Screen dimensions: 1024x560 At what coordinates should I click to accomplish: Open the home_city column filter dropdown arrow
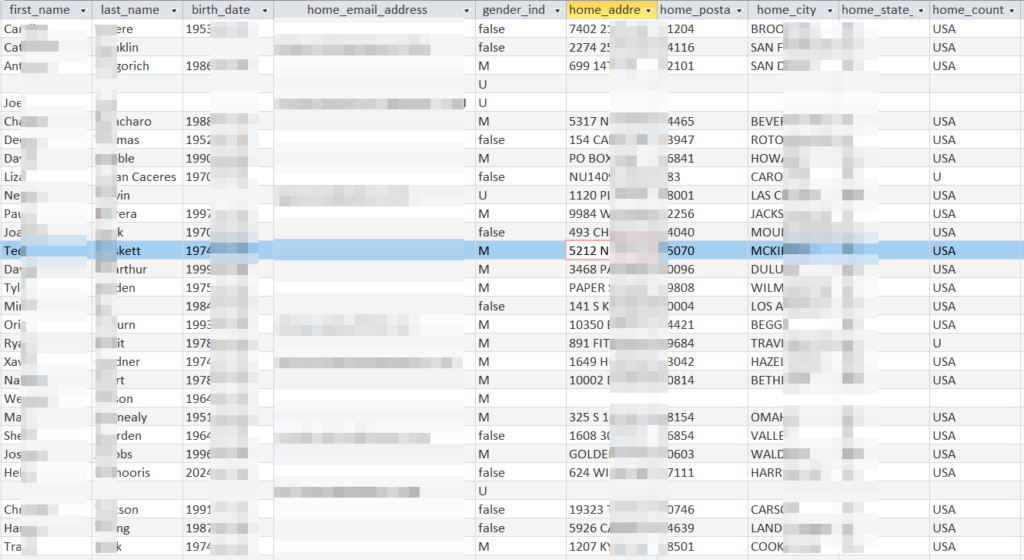click(829, 10)
